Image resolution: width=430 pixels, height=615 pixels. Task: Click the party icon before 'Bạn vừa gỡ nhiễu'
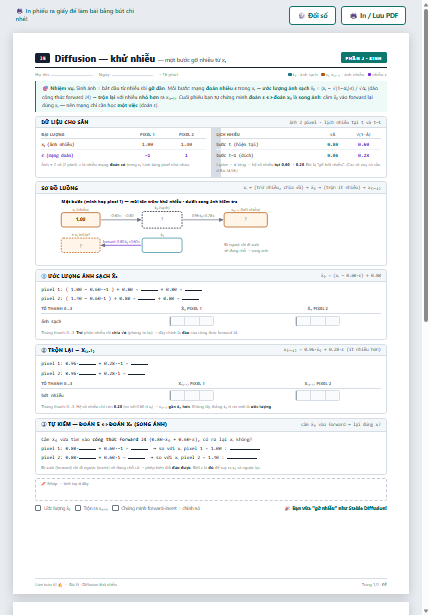288,508
